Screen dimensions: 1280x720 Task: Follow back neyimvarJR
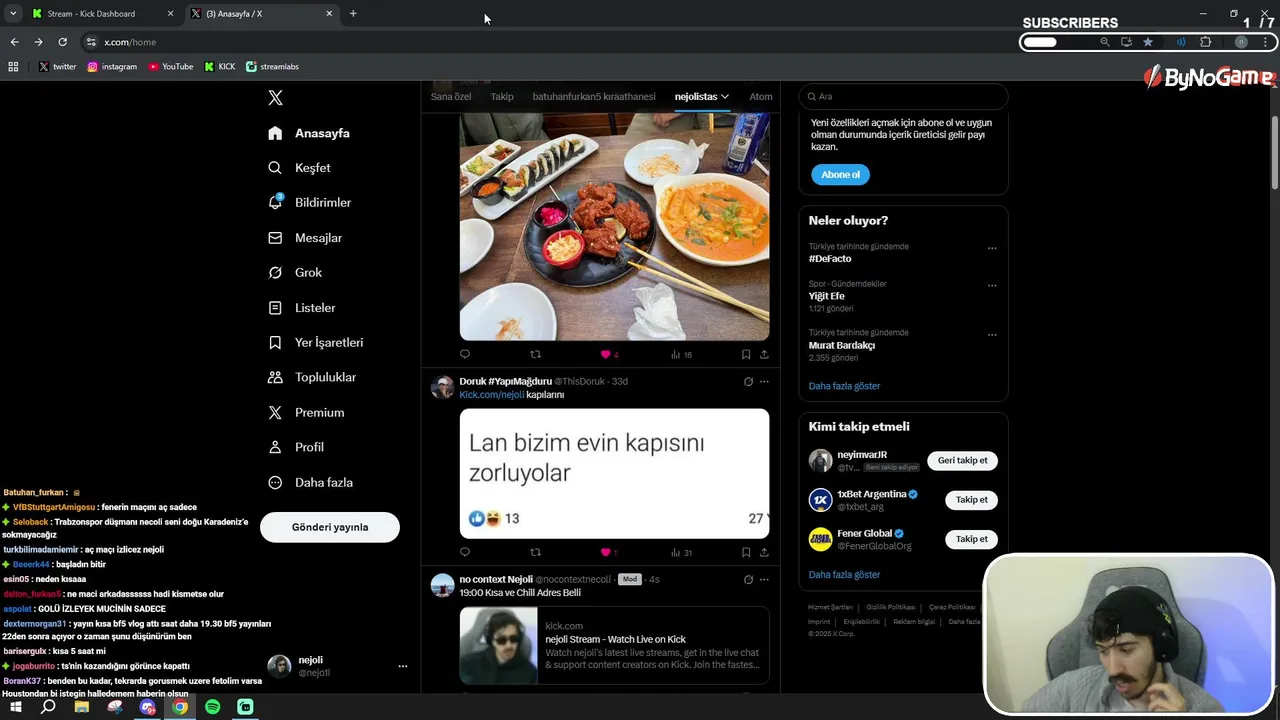point(962,461)
